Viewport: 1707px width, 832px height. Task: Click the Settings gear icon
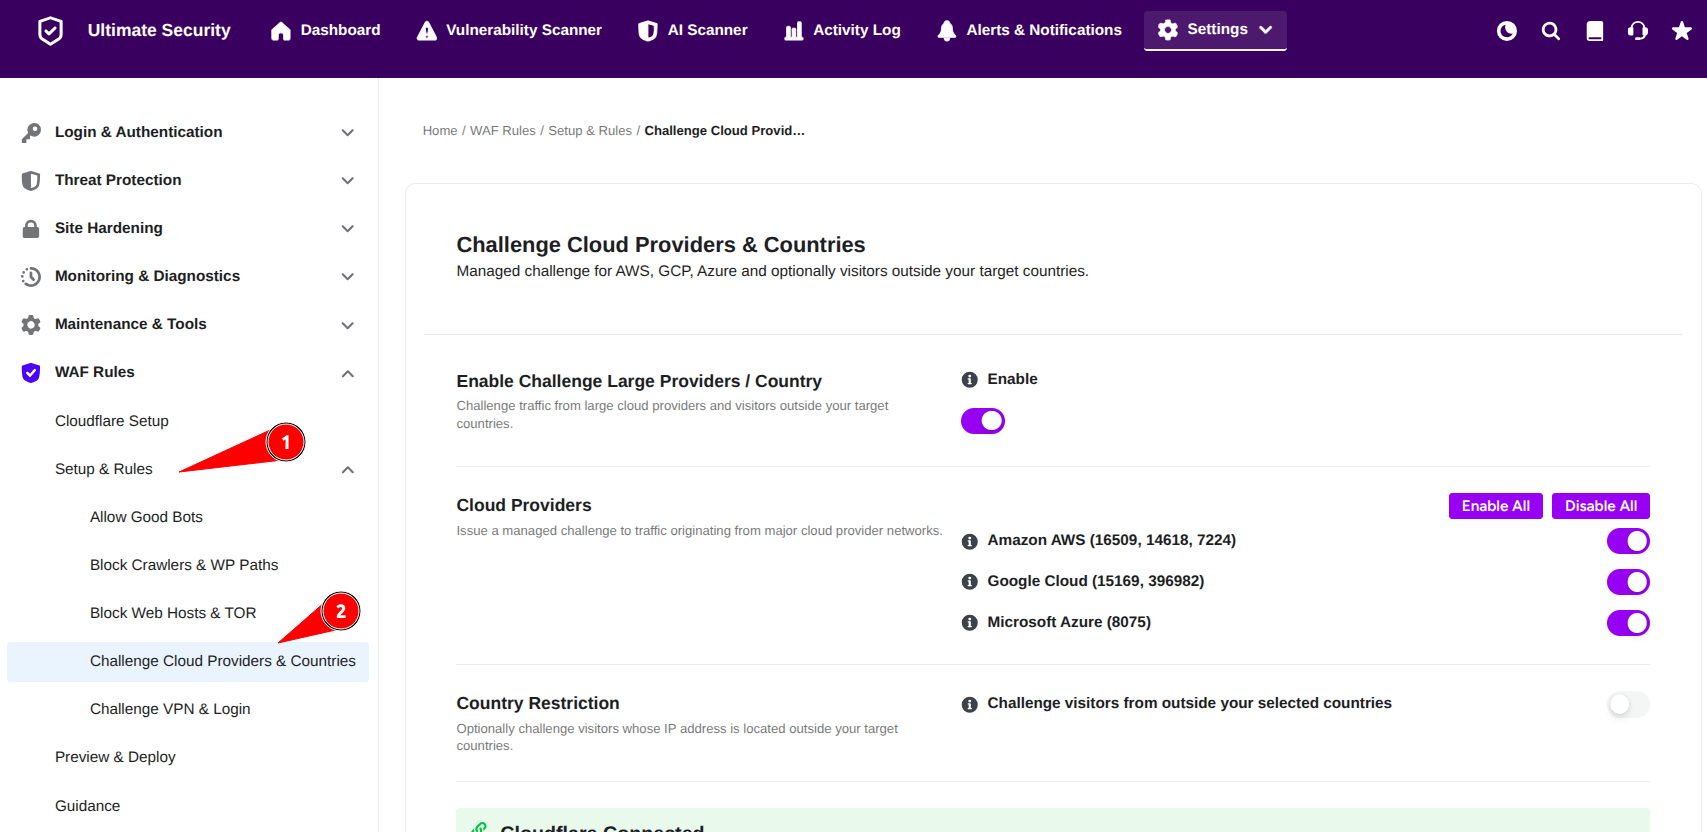pos(1168,30)
